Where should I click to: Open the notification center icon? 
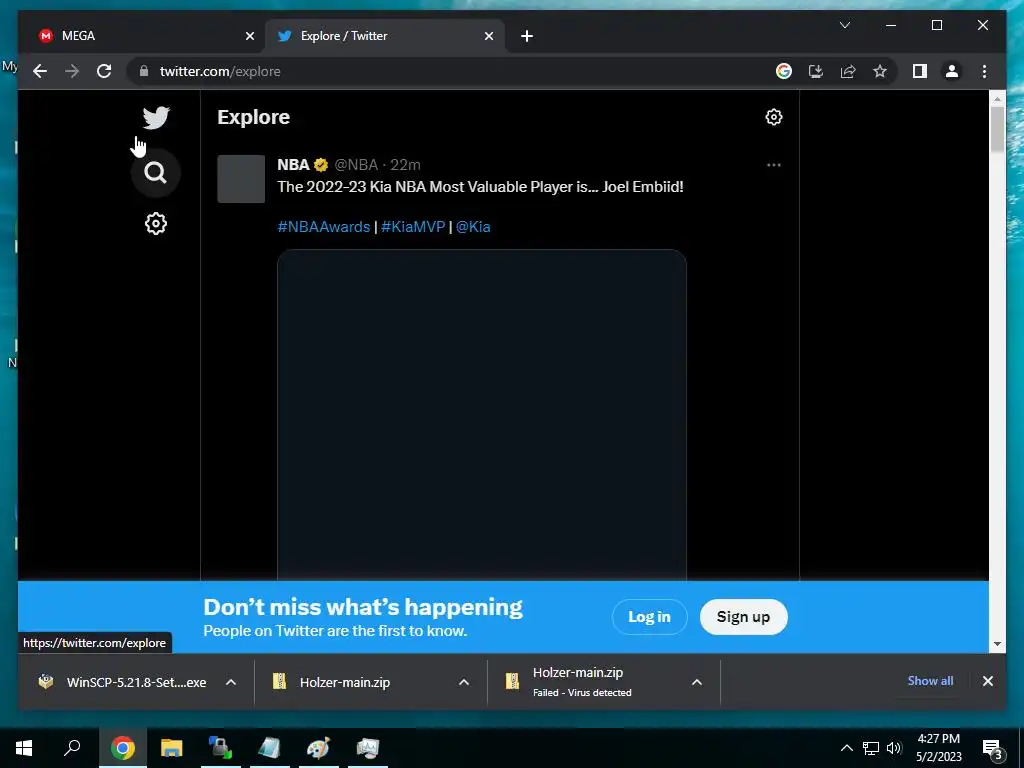point(993,750)
